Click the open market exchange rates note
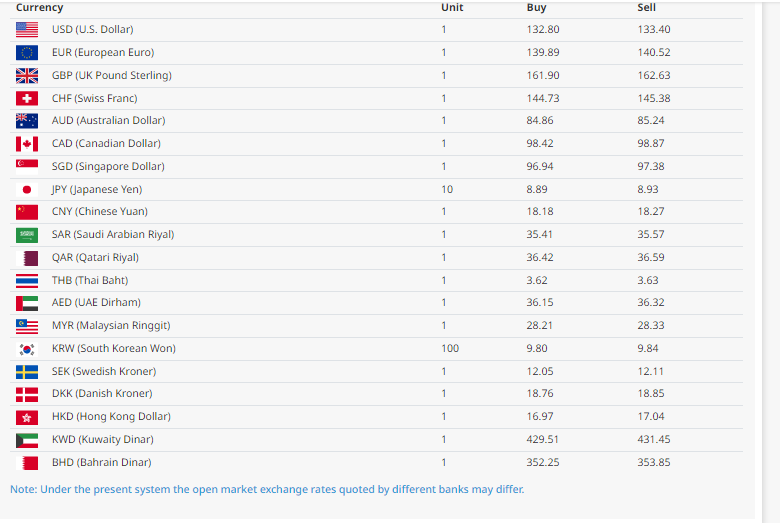Screen dimensions: 780x523 point(267,489)
